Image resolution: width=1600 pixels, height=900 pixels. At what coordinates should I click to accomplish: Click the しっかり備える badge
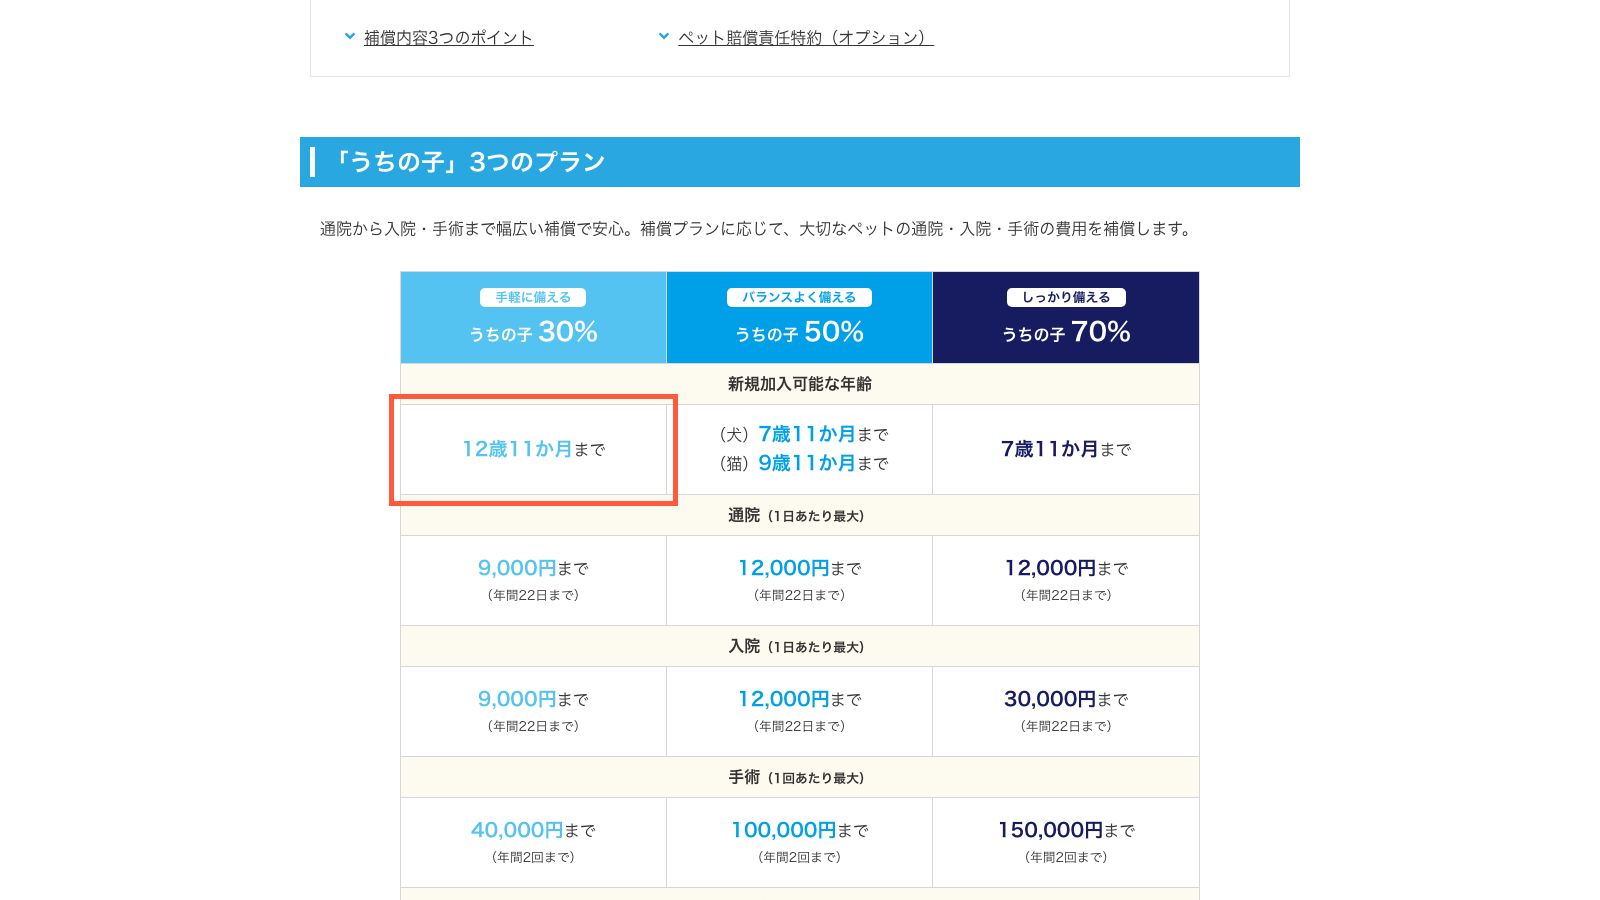[x=1066, y=297]
